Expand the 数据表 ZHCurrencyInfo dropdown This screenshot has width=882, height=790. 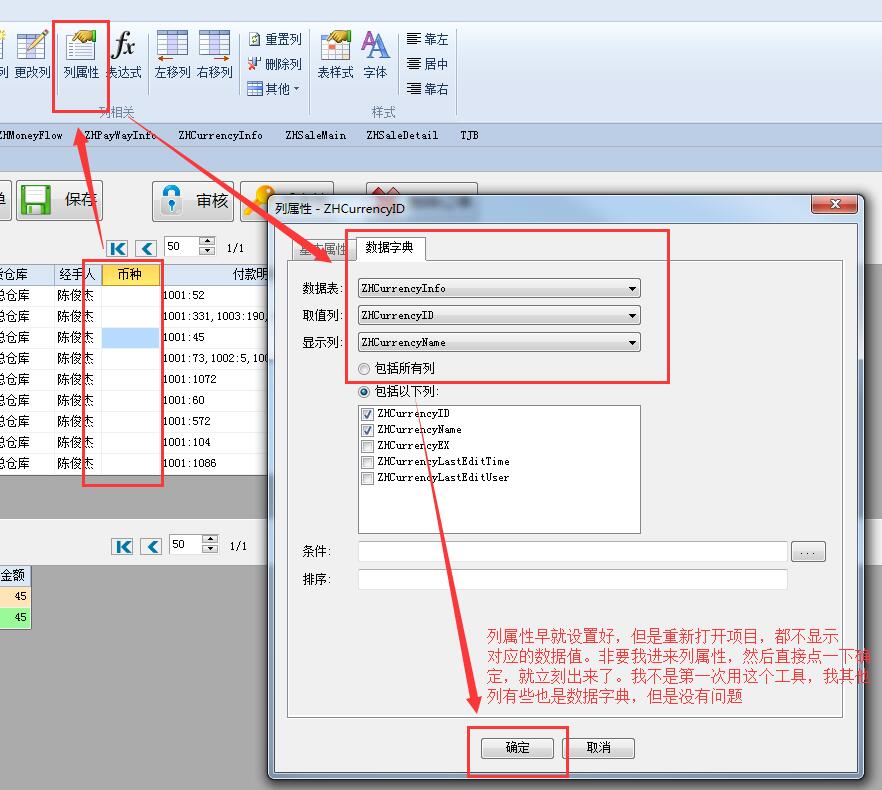point(632,289)
